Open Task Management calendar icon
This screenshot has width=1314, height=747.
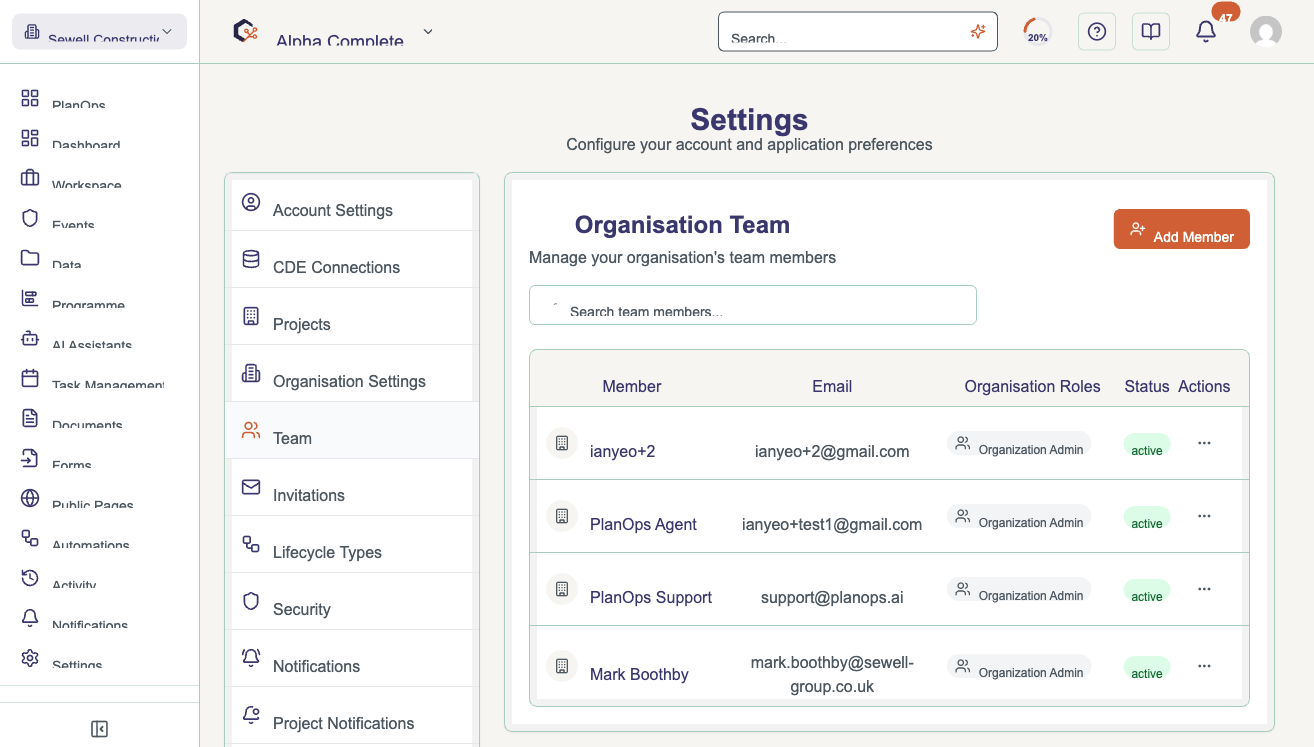(30, 378)
